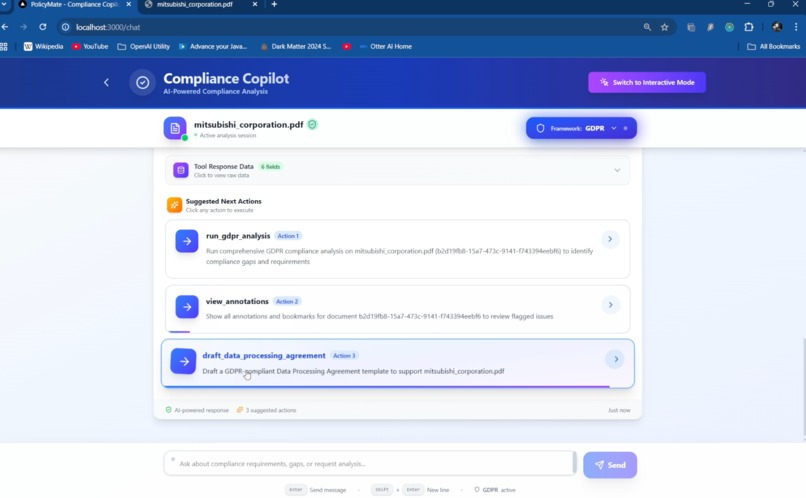Open the chevron on view_annotations card
Screen dimensions: 806x498
click(x=610, y=305)
